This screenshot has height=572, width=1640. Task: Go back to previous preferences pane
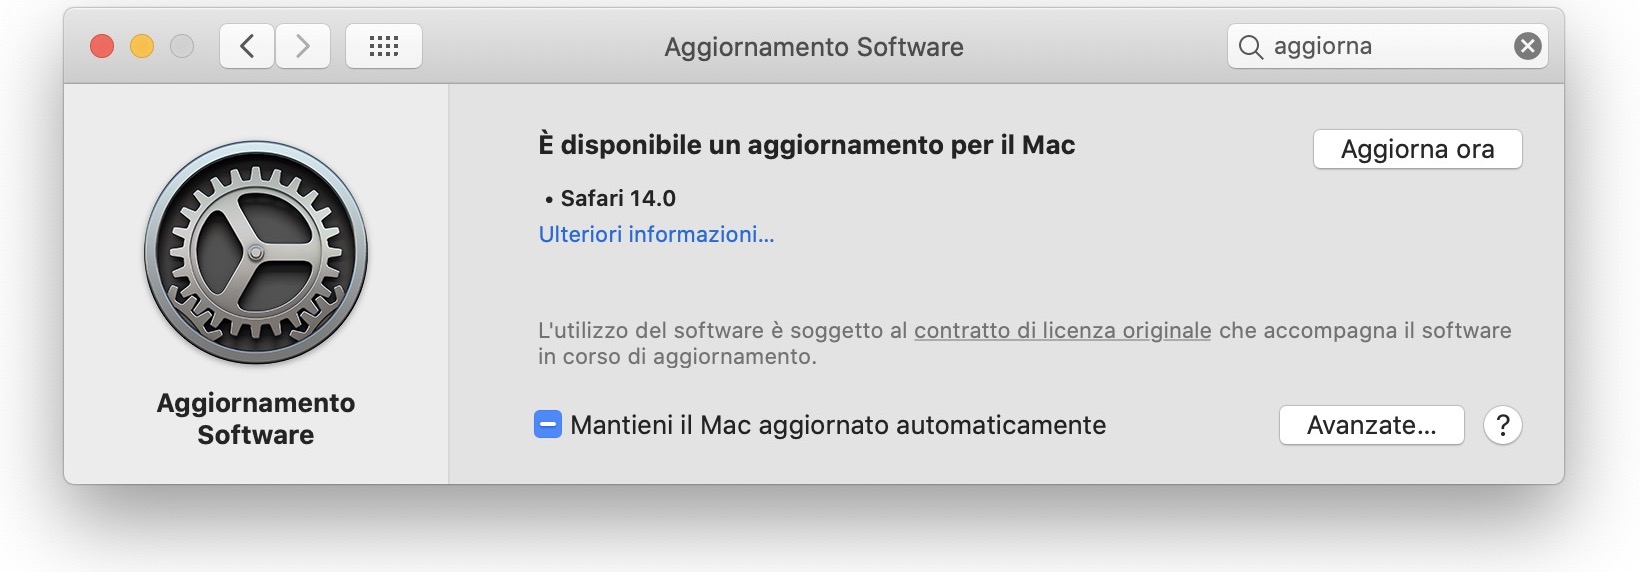click(x=247, y=46)
